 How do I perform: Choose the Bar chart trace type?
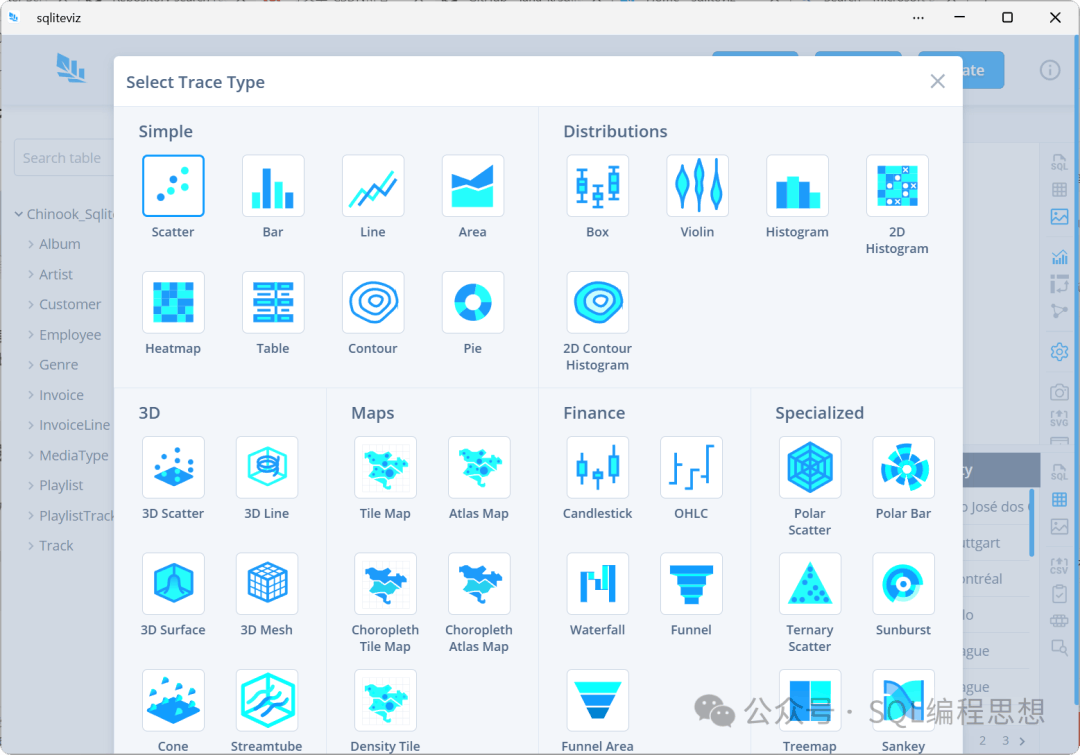pos(273,186)
